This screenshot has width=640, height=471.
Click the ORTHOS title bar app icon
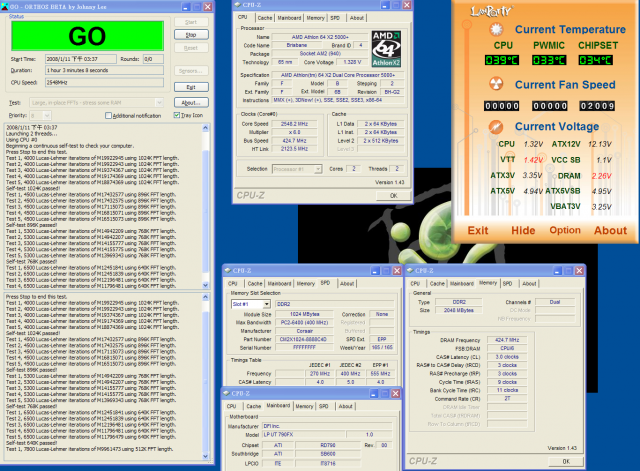pos(5,7)
